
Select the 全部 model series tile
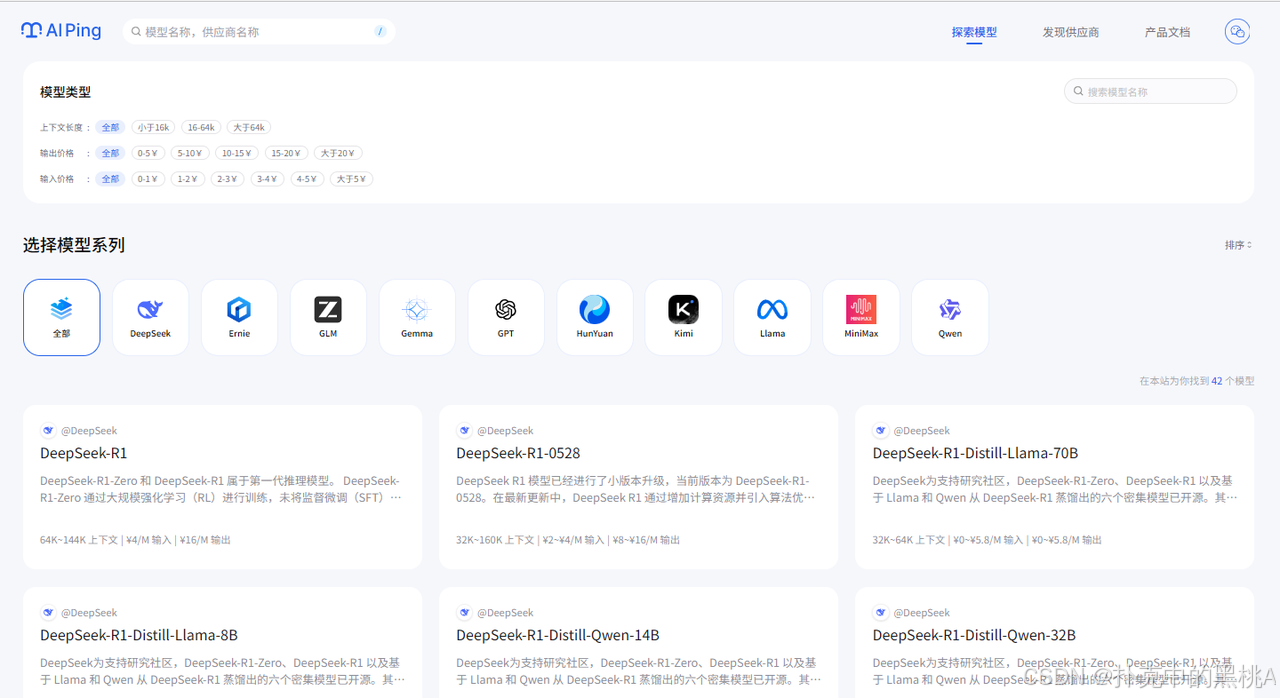61,317
